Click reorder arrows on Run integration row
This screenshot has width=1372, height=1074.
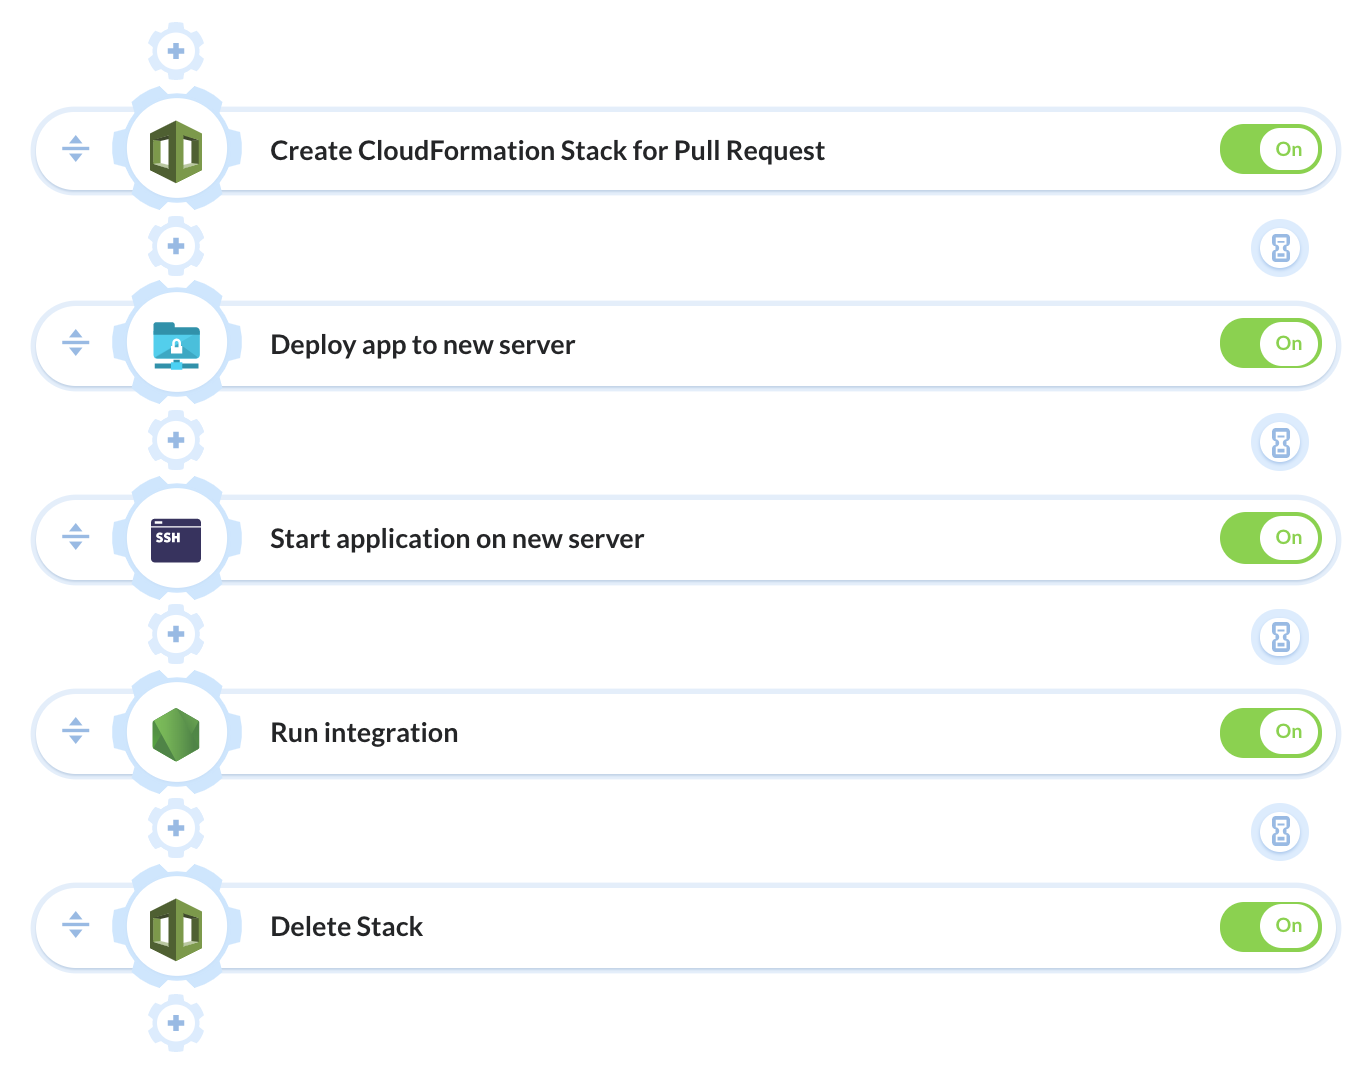coord(75,732)
